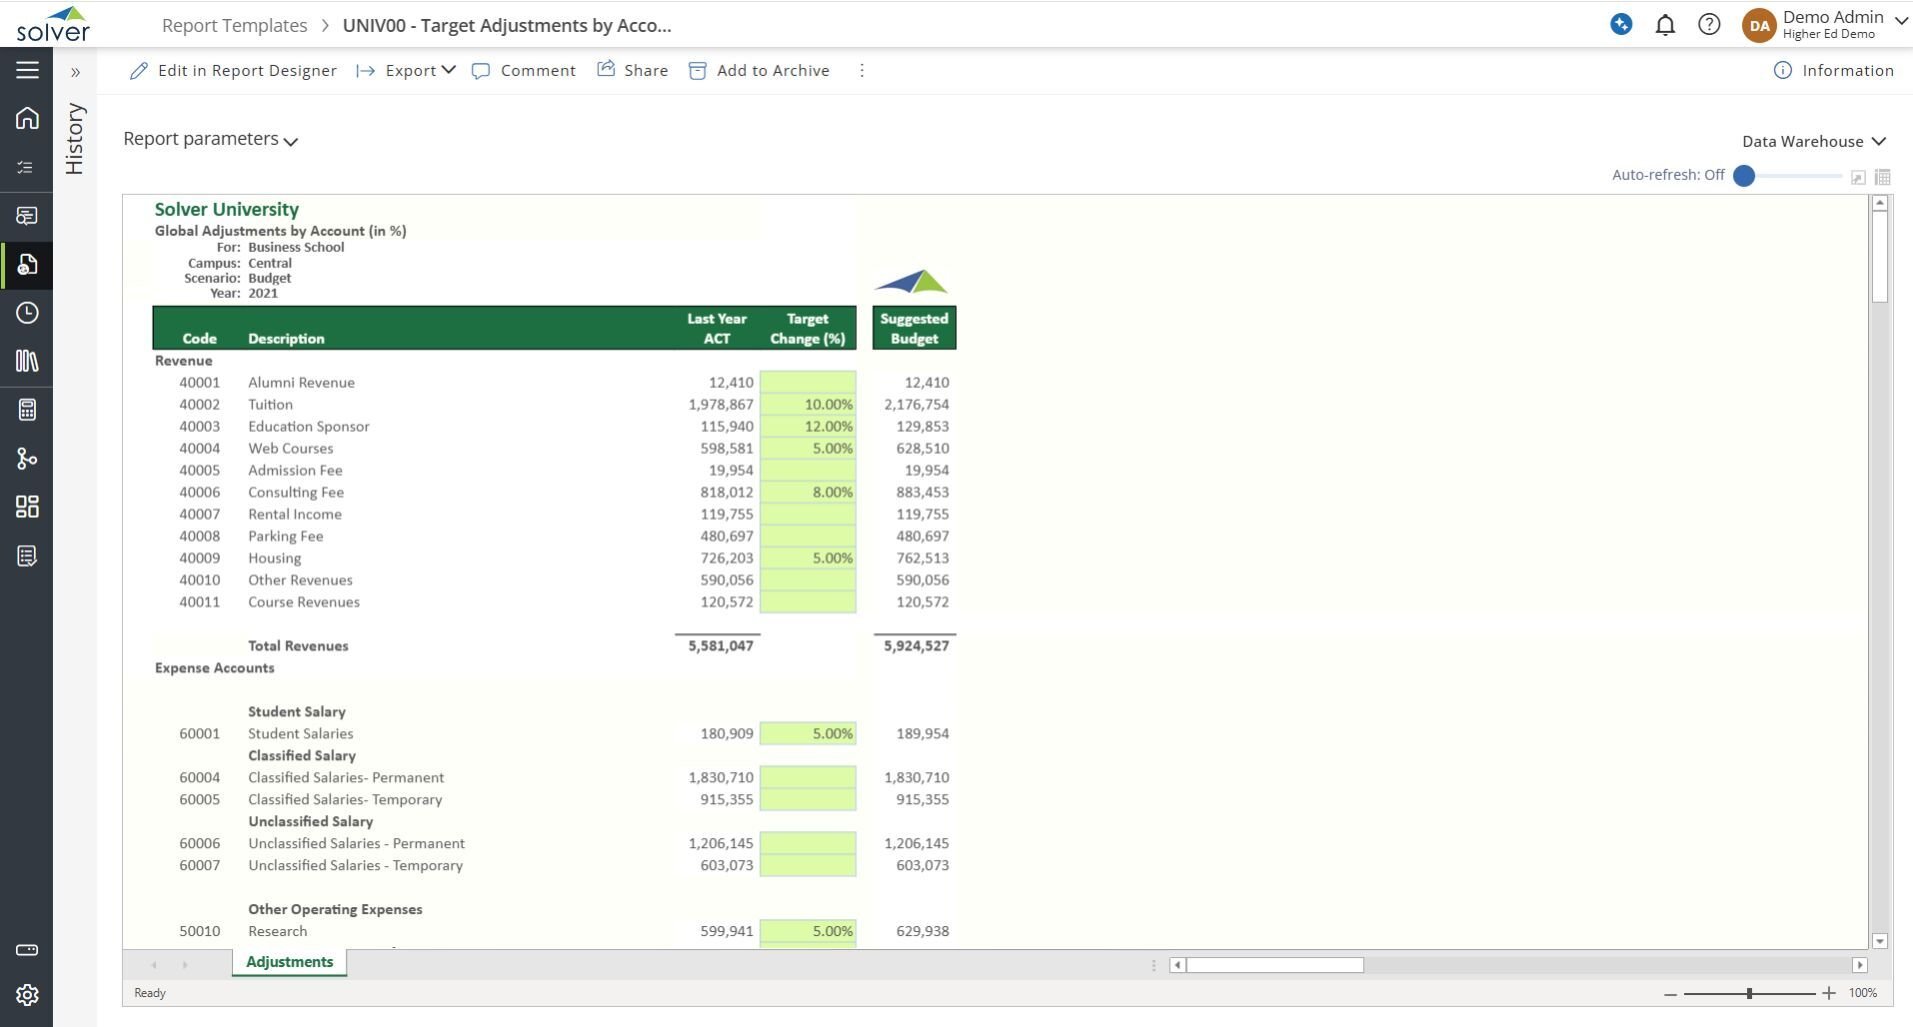Open Settings gear in the sidebar

click(27, 995)
